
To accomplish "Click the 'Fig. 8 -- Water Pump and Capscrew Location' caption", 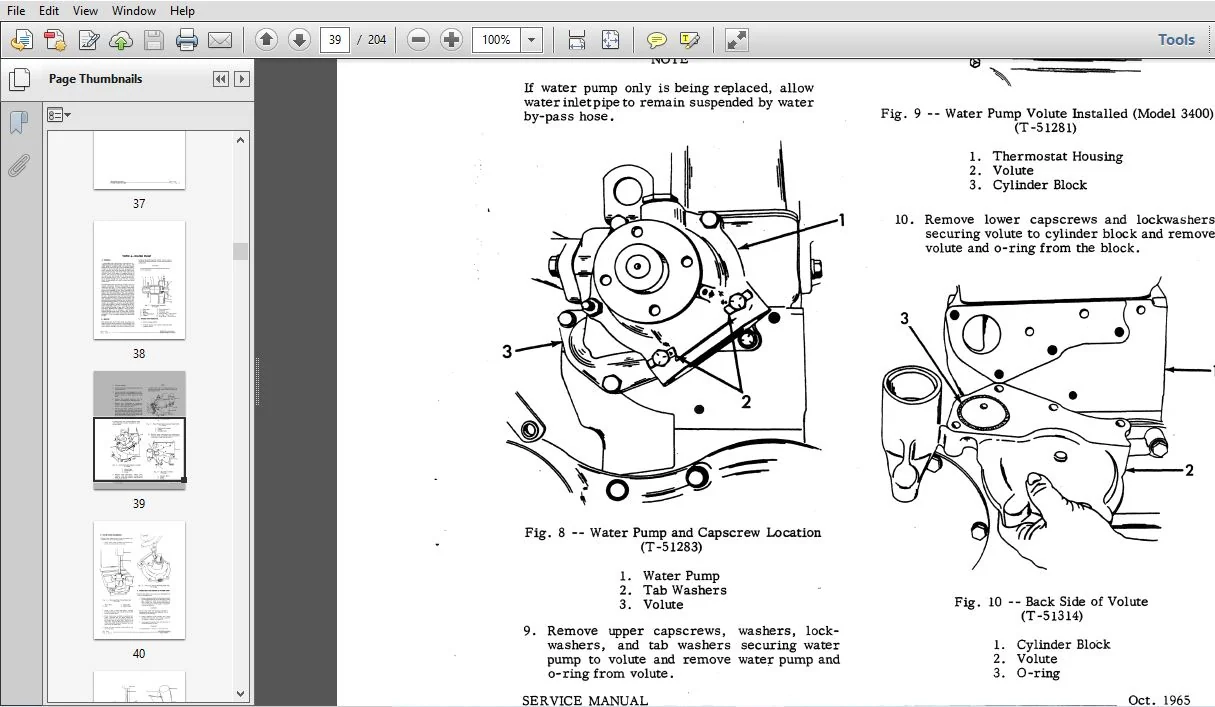I will click(x=673, y=533).
